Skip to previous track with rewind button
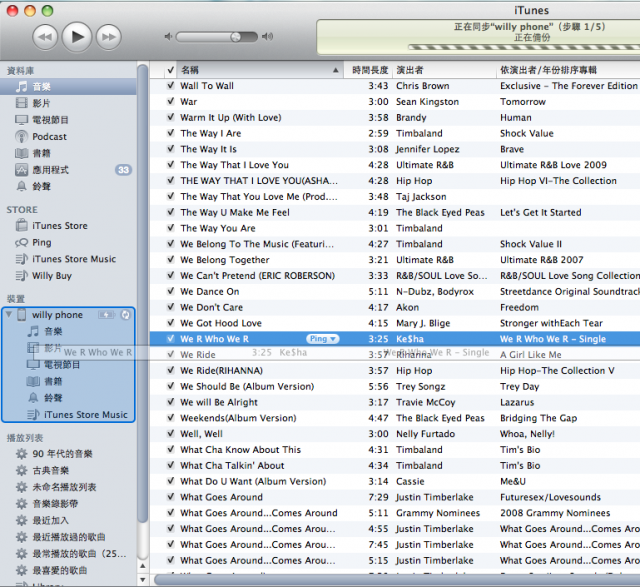 45,37
